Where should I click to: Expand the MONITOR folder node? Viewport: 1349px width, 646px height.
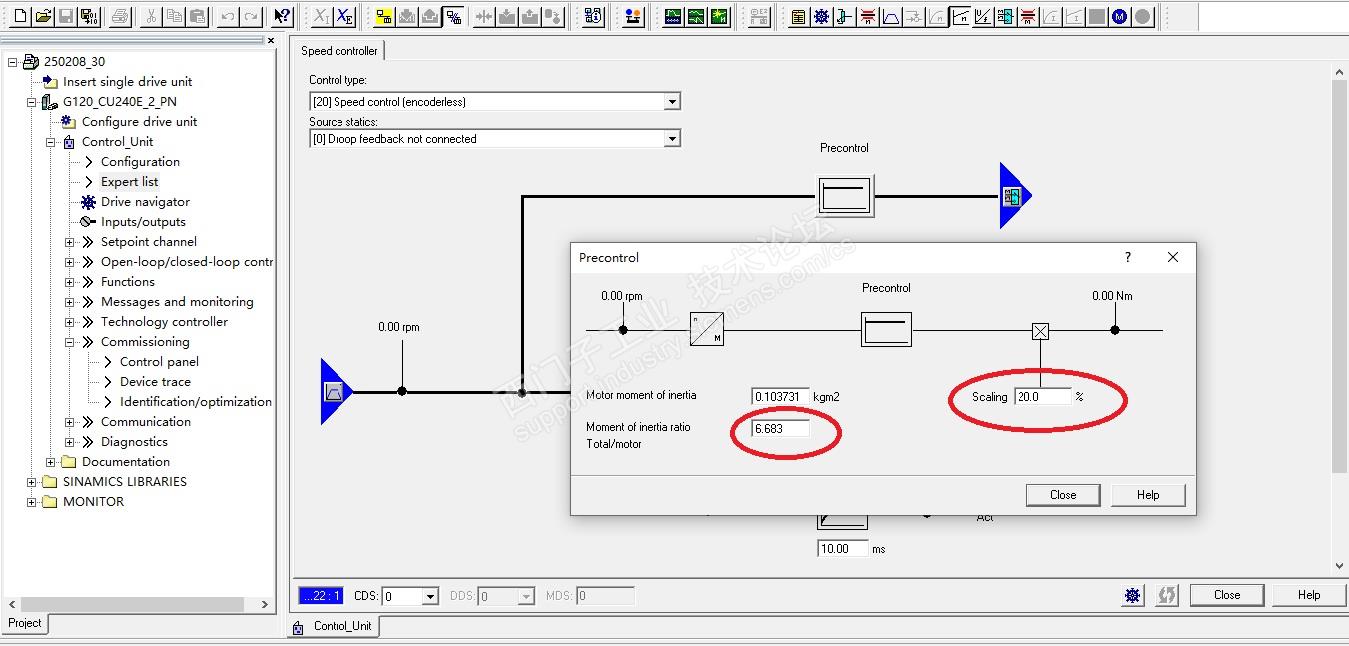click(x=32, y=502)
